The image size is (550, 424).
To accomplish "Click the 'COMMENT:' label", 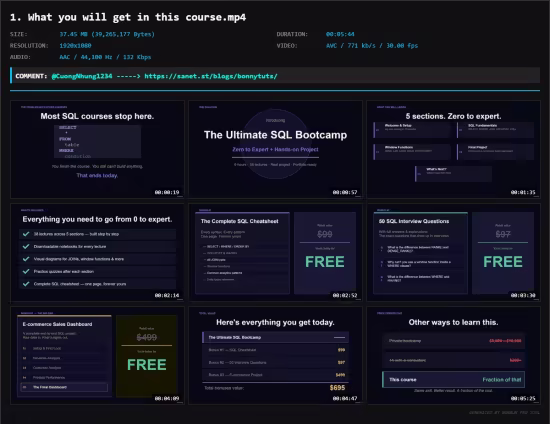I will click(31, 76).
